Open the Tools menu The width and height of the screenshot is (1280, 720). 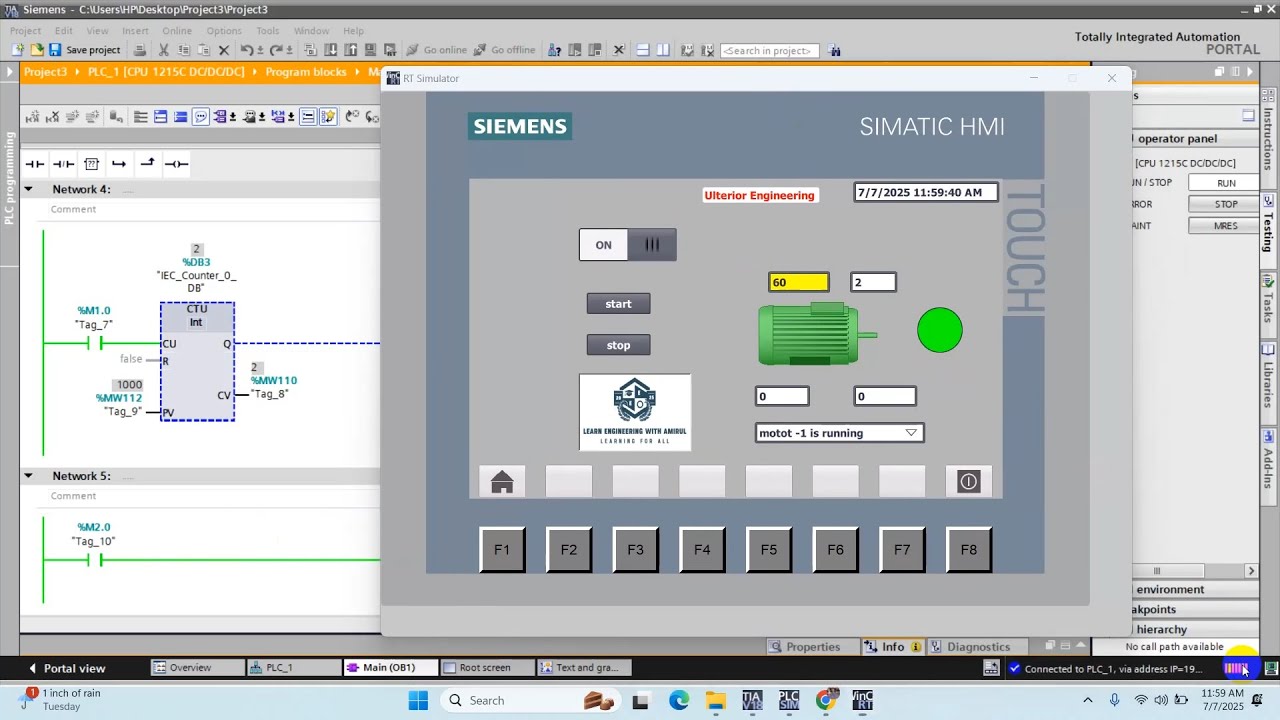268,31
